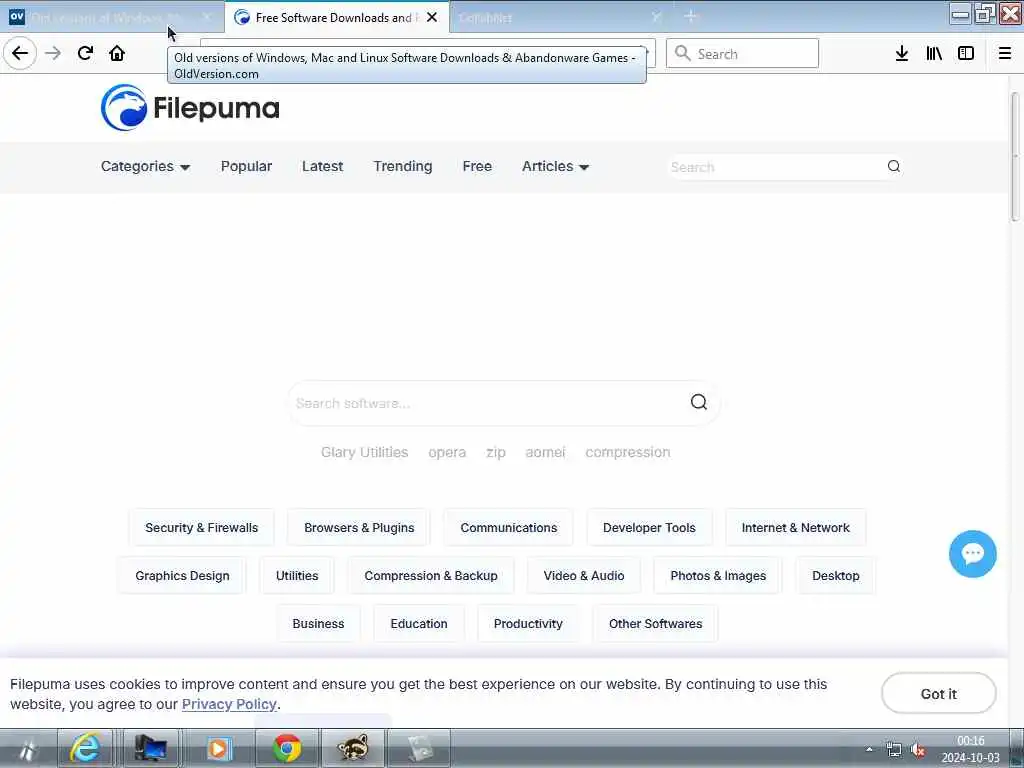Accept cookies with the Got it button
The height and width of the screenshot is (768, 1024).
click(938, 694)
